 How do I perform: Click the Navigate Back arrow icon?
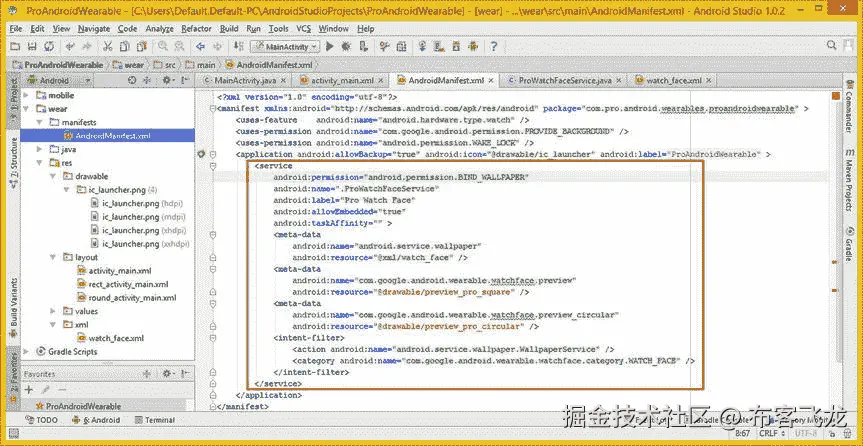point(201,46)
